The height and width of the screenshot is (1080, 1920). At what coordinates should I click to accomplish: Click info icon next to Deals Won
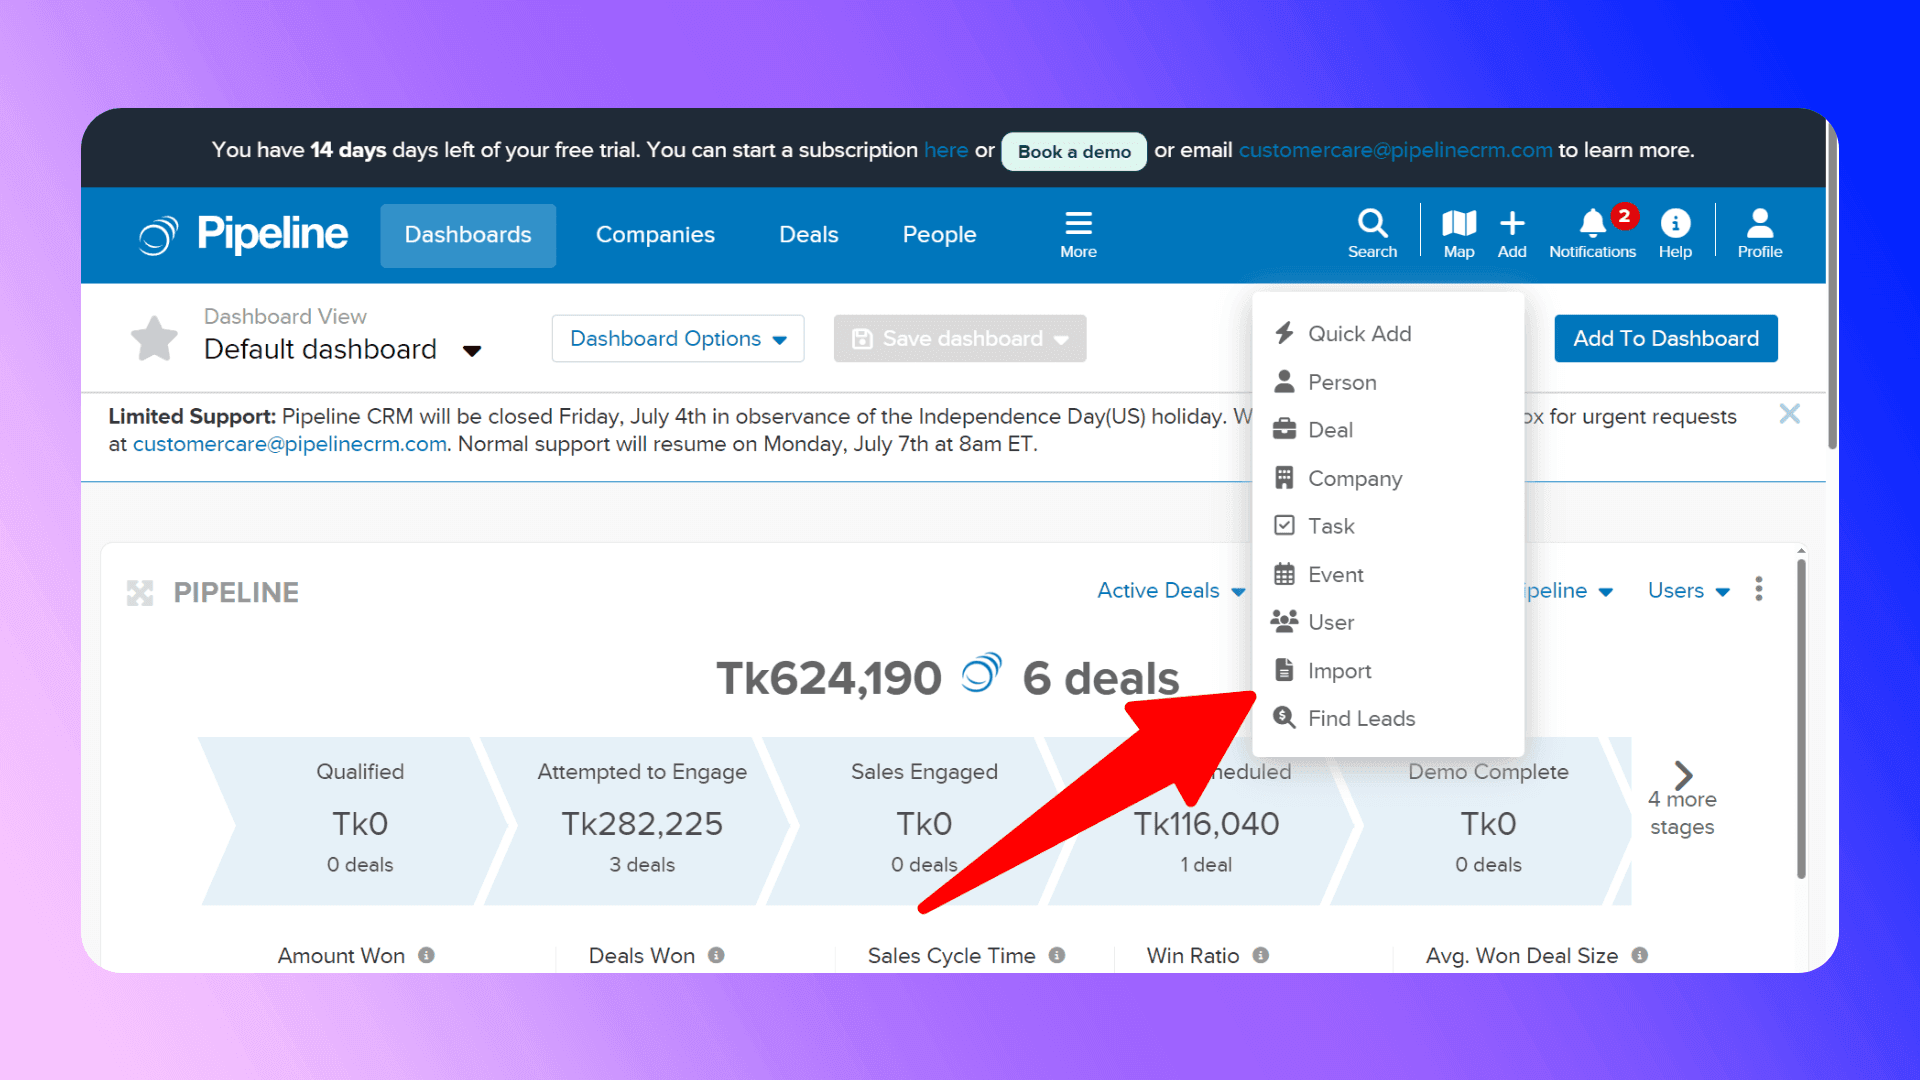pyautogui.click(x=716, y=955)
